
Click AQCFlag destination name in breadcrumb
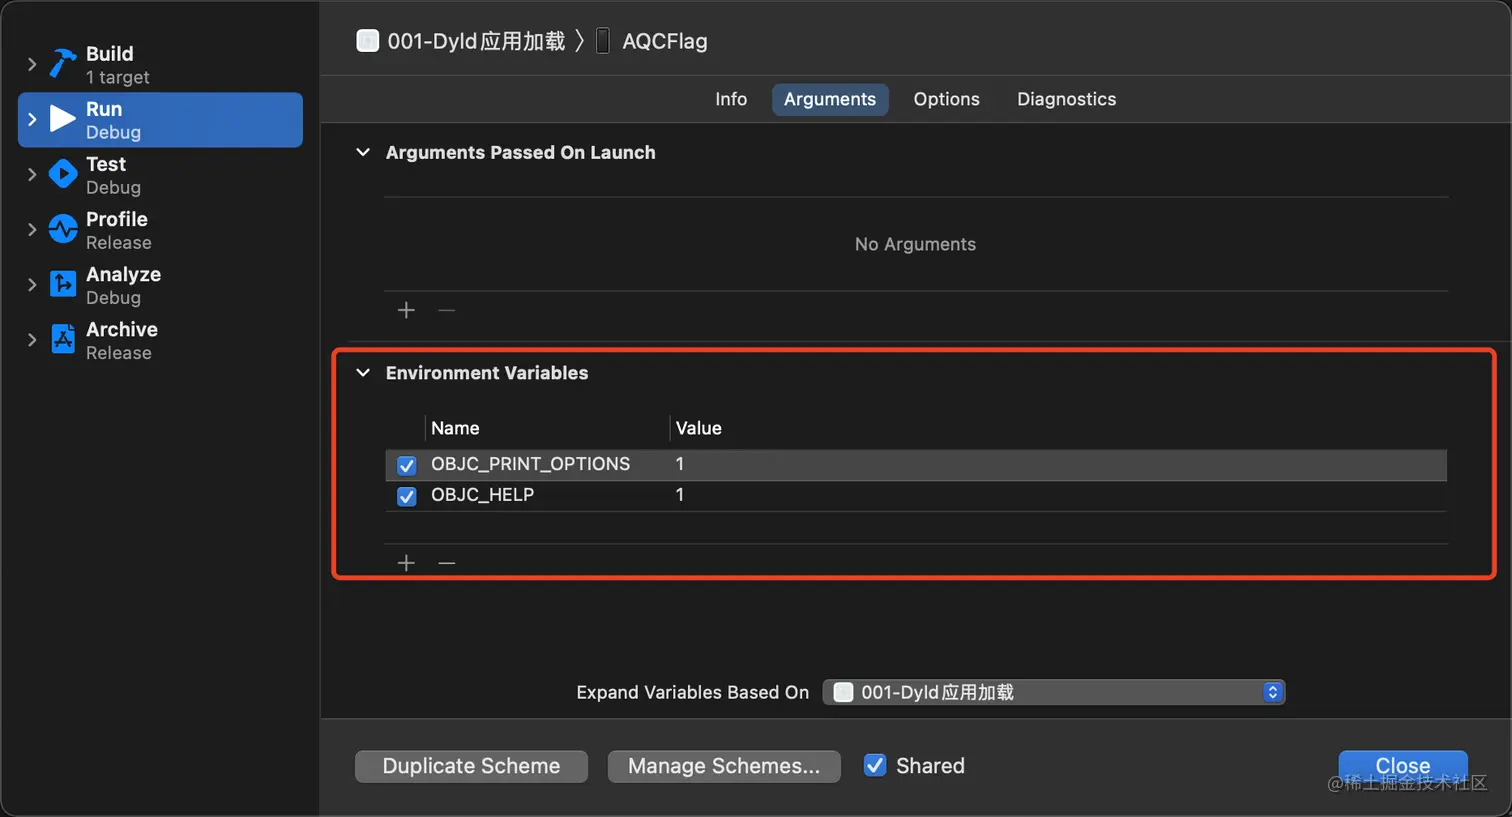click(664, 41)
